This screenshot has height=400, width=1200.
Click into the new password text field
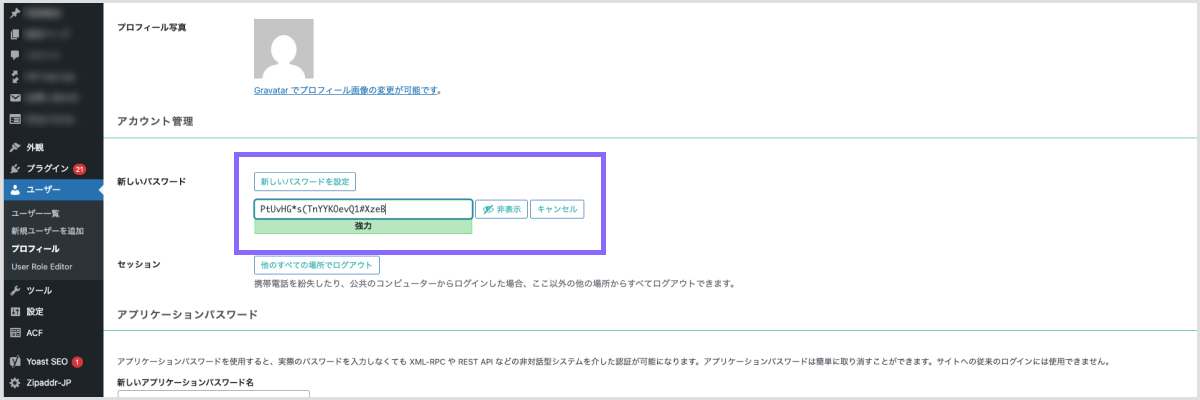click(363, 209)
